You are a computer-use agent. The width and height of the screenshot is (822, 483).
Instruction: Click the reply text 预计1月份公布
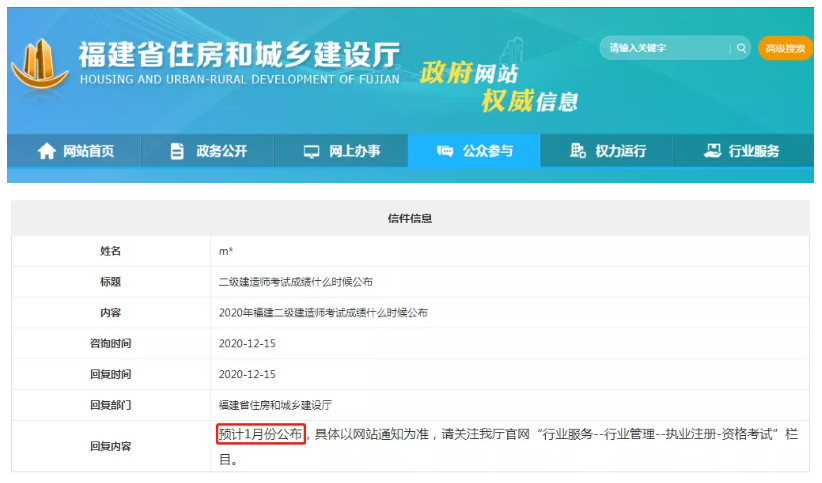click(x=261, y=434)
